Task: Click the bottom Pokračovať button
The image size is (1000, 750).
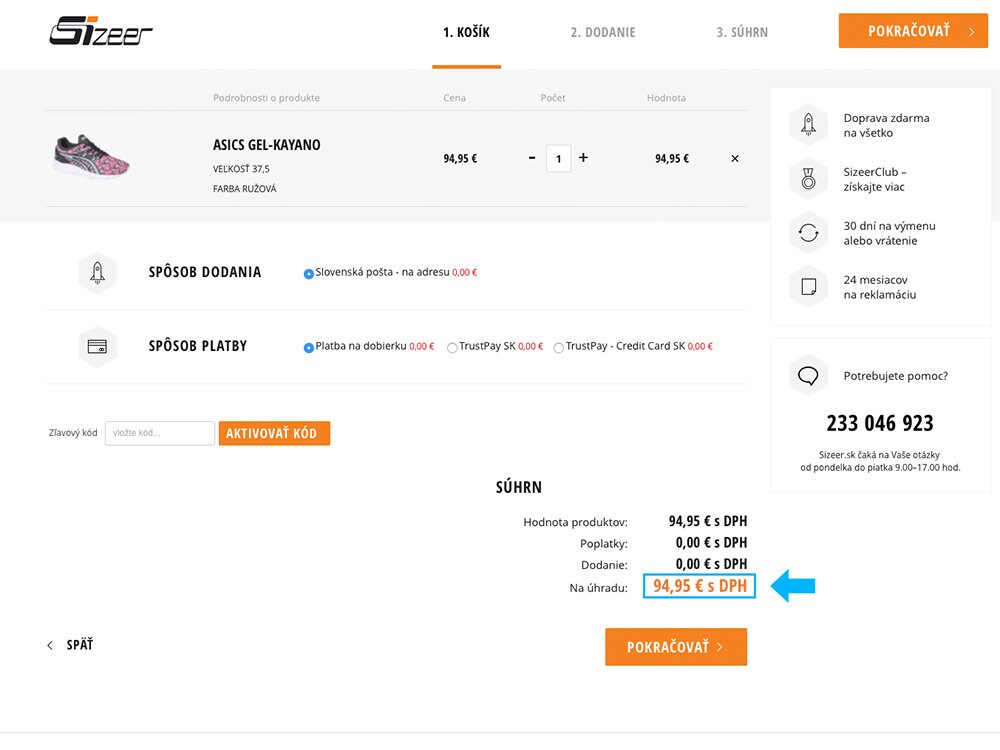Action: (676, 647)
